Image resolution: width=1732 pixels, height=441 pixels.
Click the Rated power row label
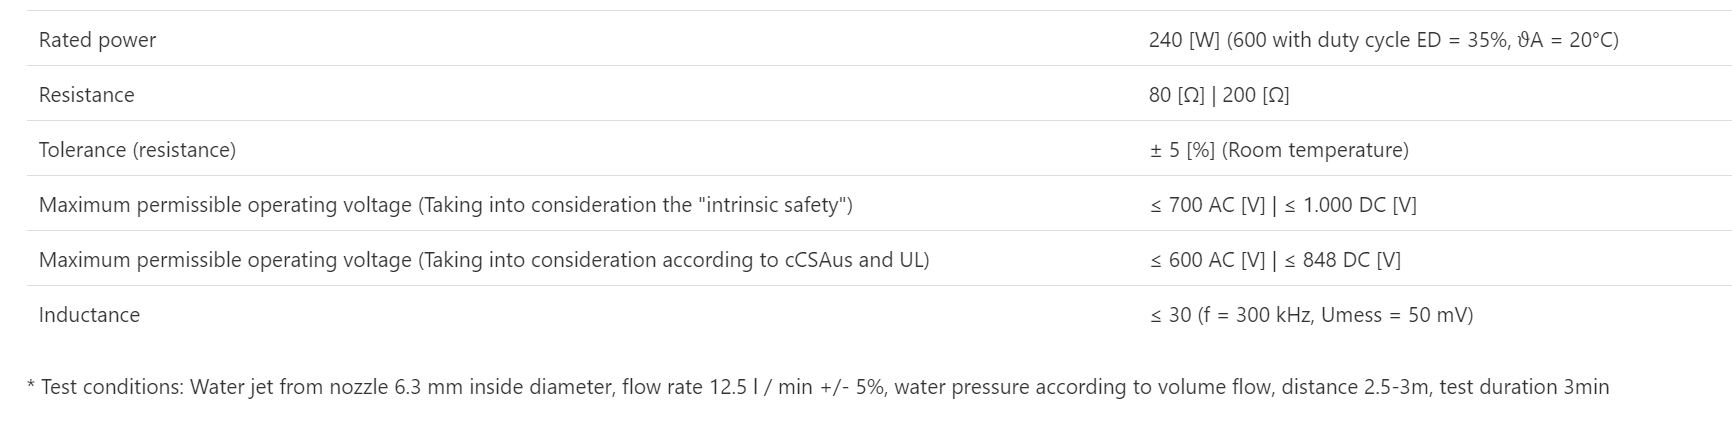click(x=97, y=40)
